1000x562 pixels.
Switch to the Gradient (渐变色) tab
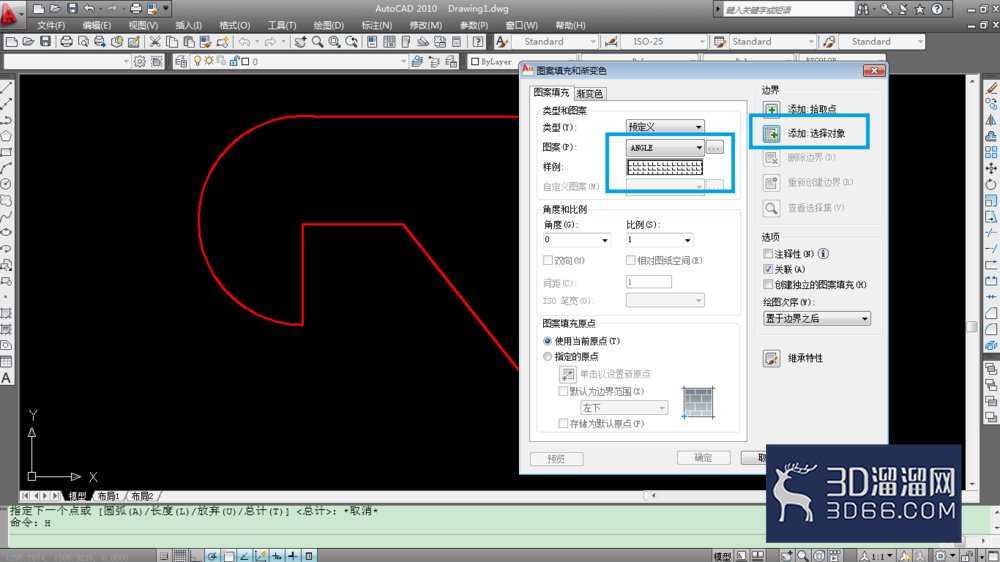point(589,94)
